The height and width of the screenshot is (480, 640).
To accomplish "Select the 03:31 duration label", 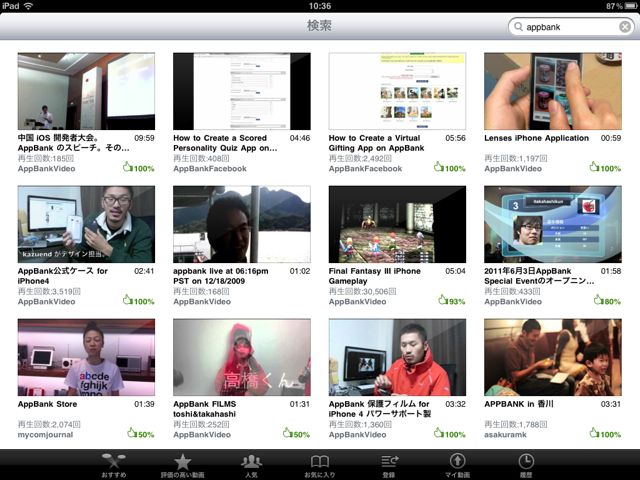I will [611, 404].
